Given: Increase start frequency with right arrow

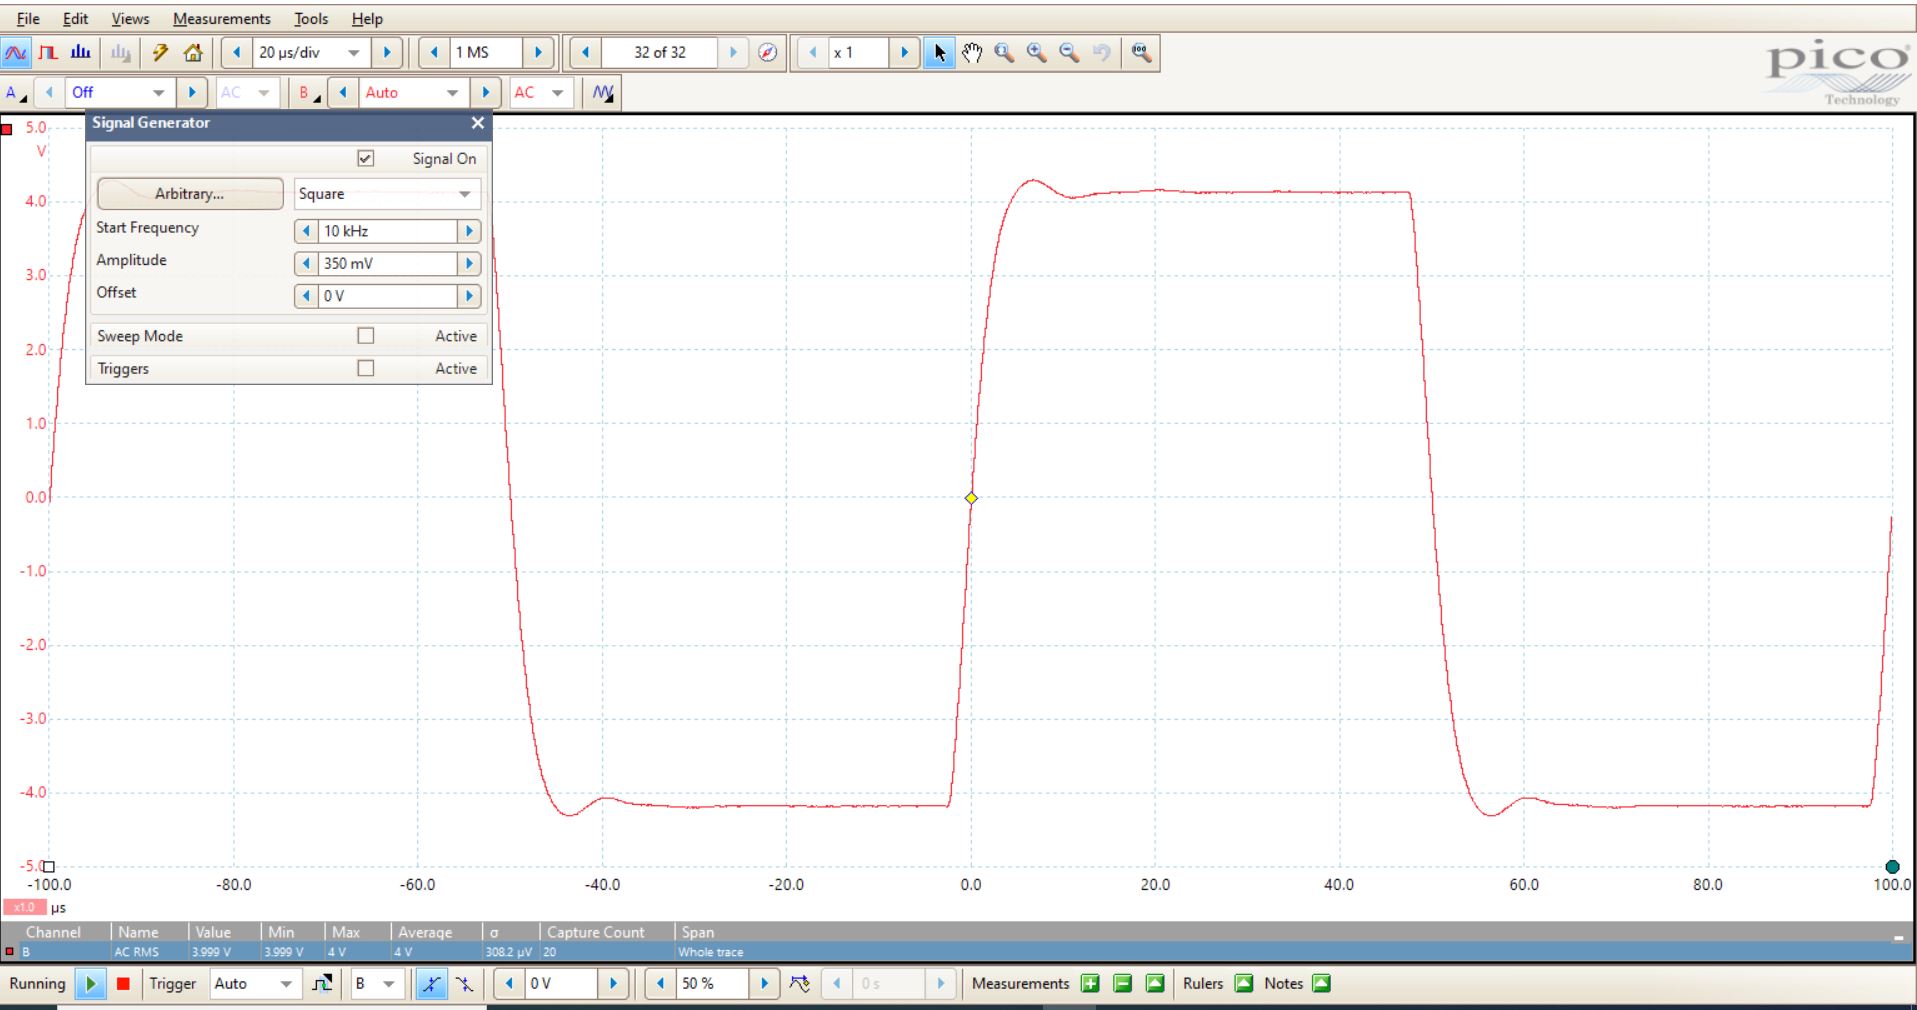Looking at the screenshot, I should pos(469,231).
